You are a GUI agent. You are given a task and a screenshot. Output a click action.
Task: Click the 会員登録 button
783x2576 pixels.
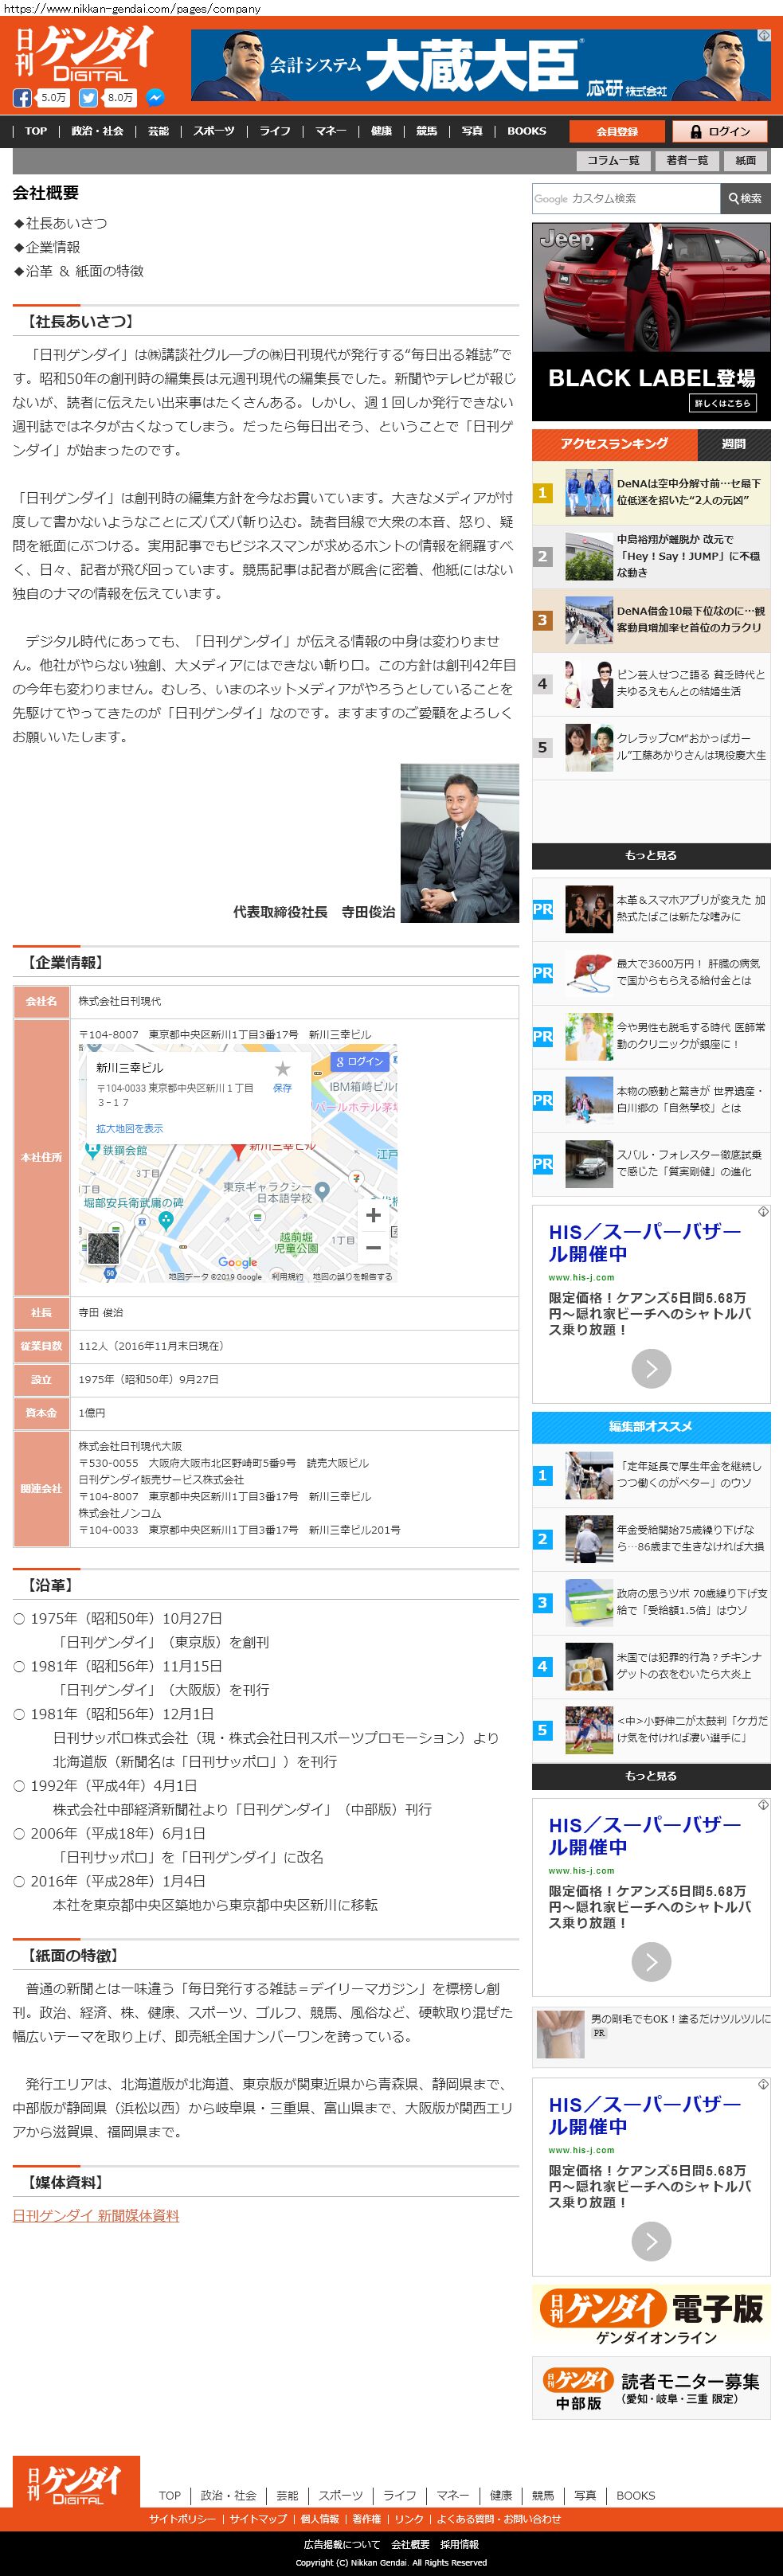616,131
